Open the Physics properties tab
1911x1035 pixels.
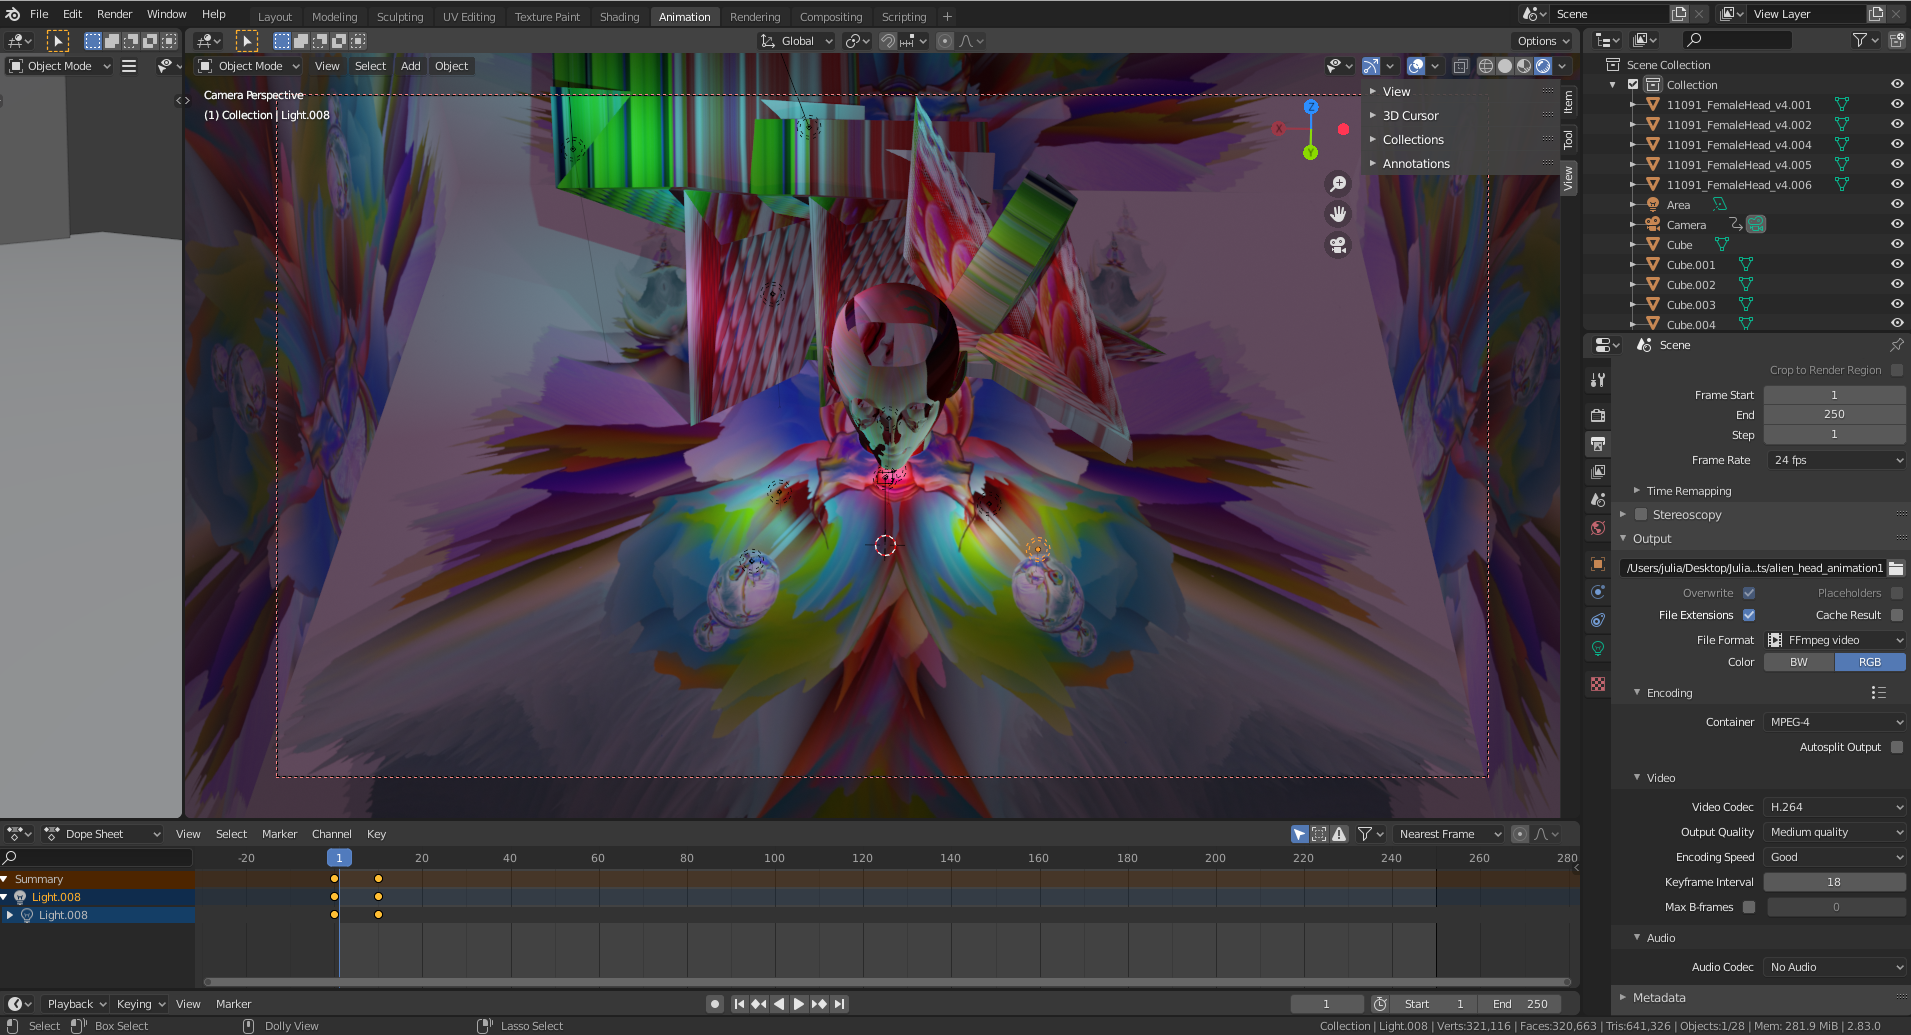pyautogui.click(x=1598, y=592)
